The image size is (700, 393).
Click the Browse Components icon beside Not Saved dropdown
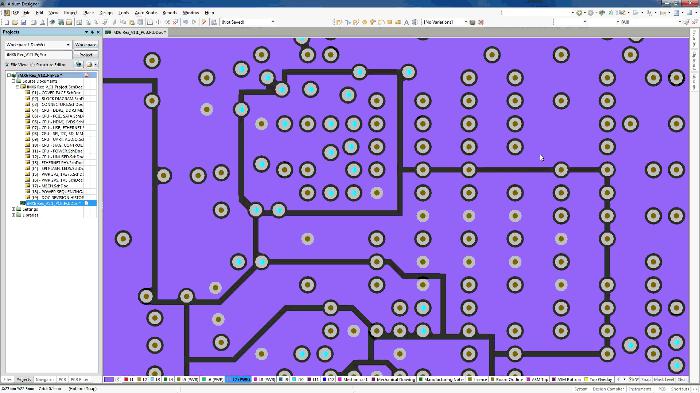[214, 22]
